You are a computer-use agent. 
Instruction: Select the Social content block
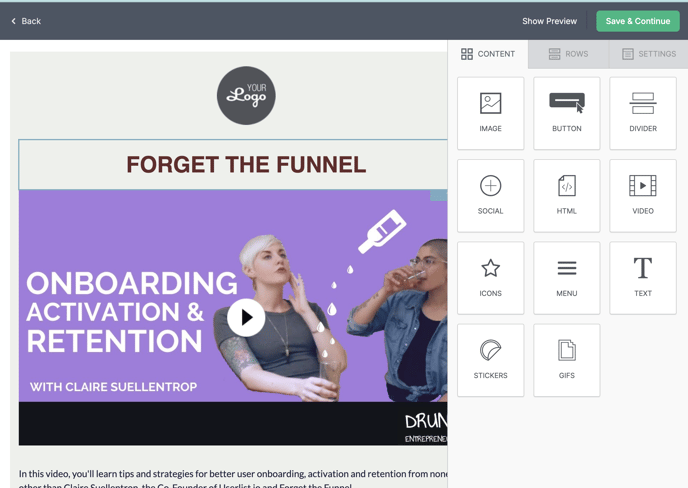click(490, 196)
